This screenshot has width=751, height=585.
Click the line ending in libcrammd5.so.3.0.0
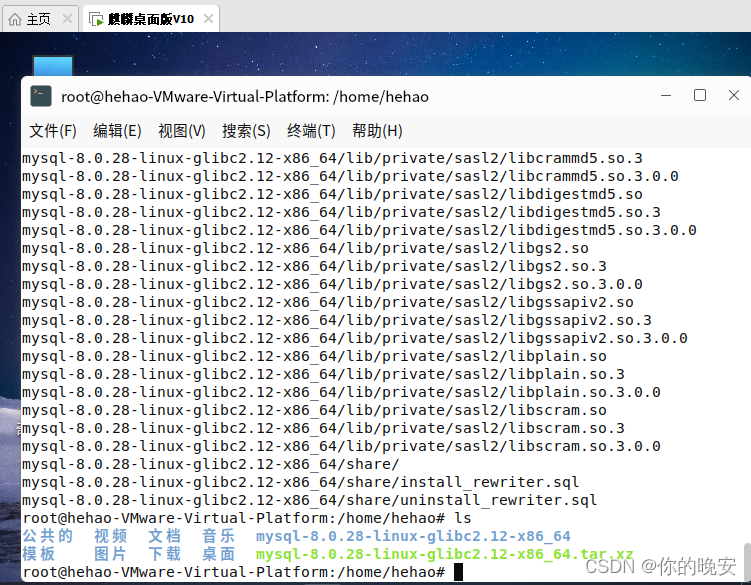pyautogui.click(x=350, y=176)
